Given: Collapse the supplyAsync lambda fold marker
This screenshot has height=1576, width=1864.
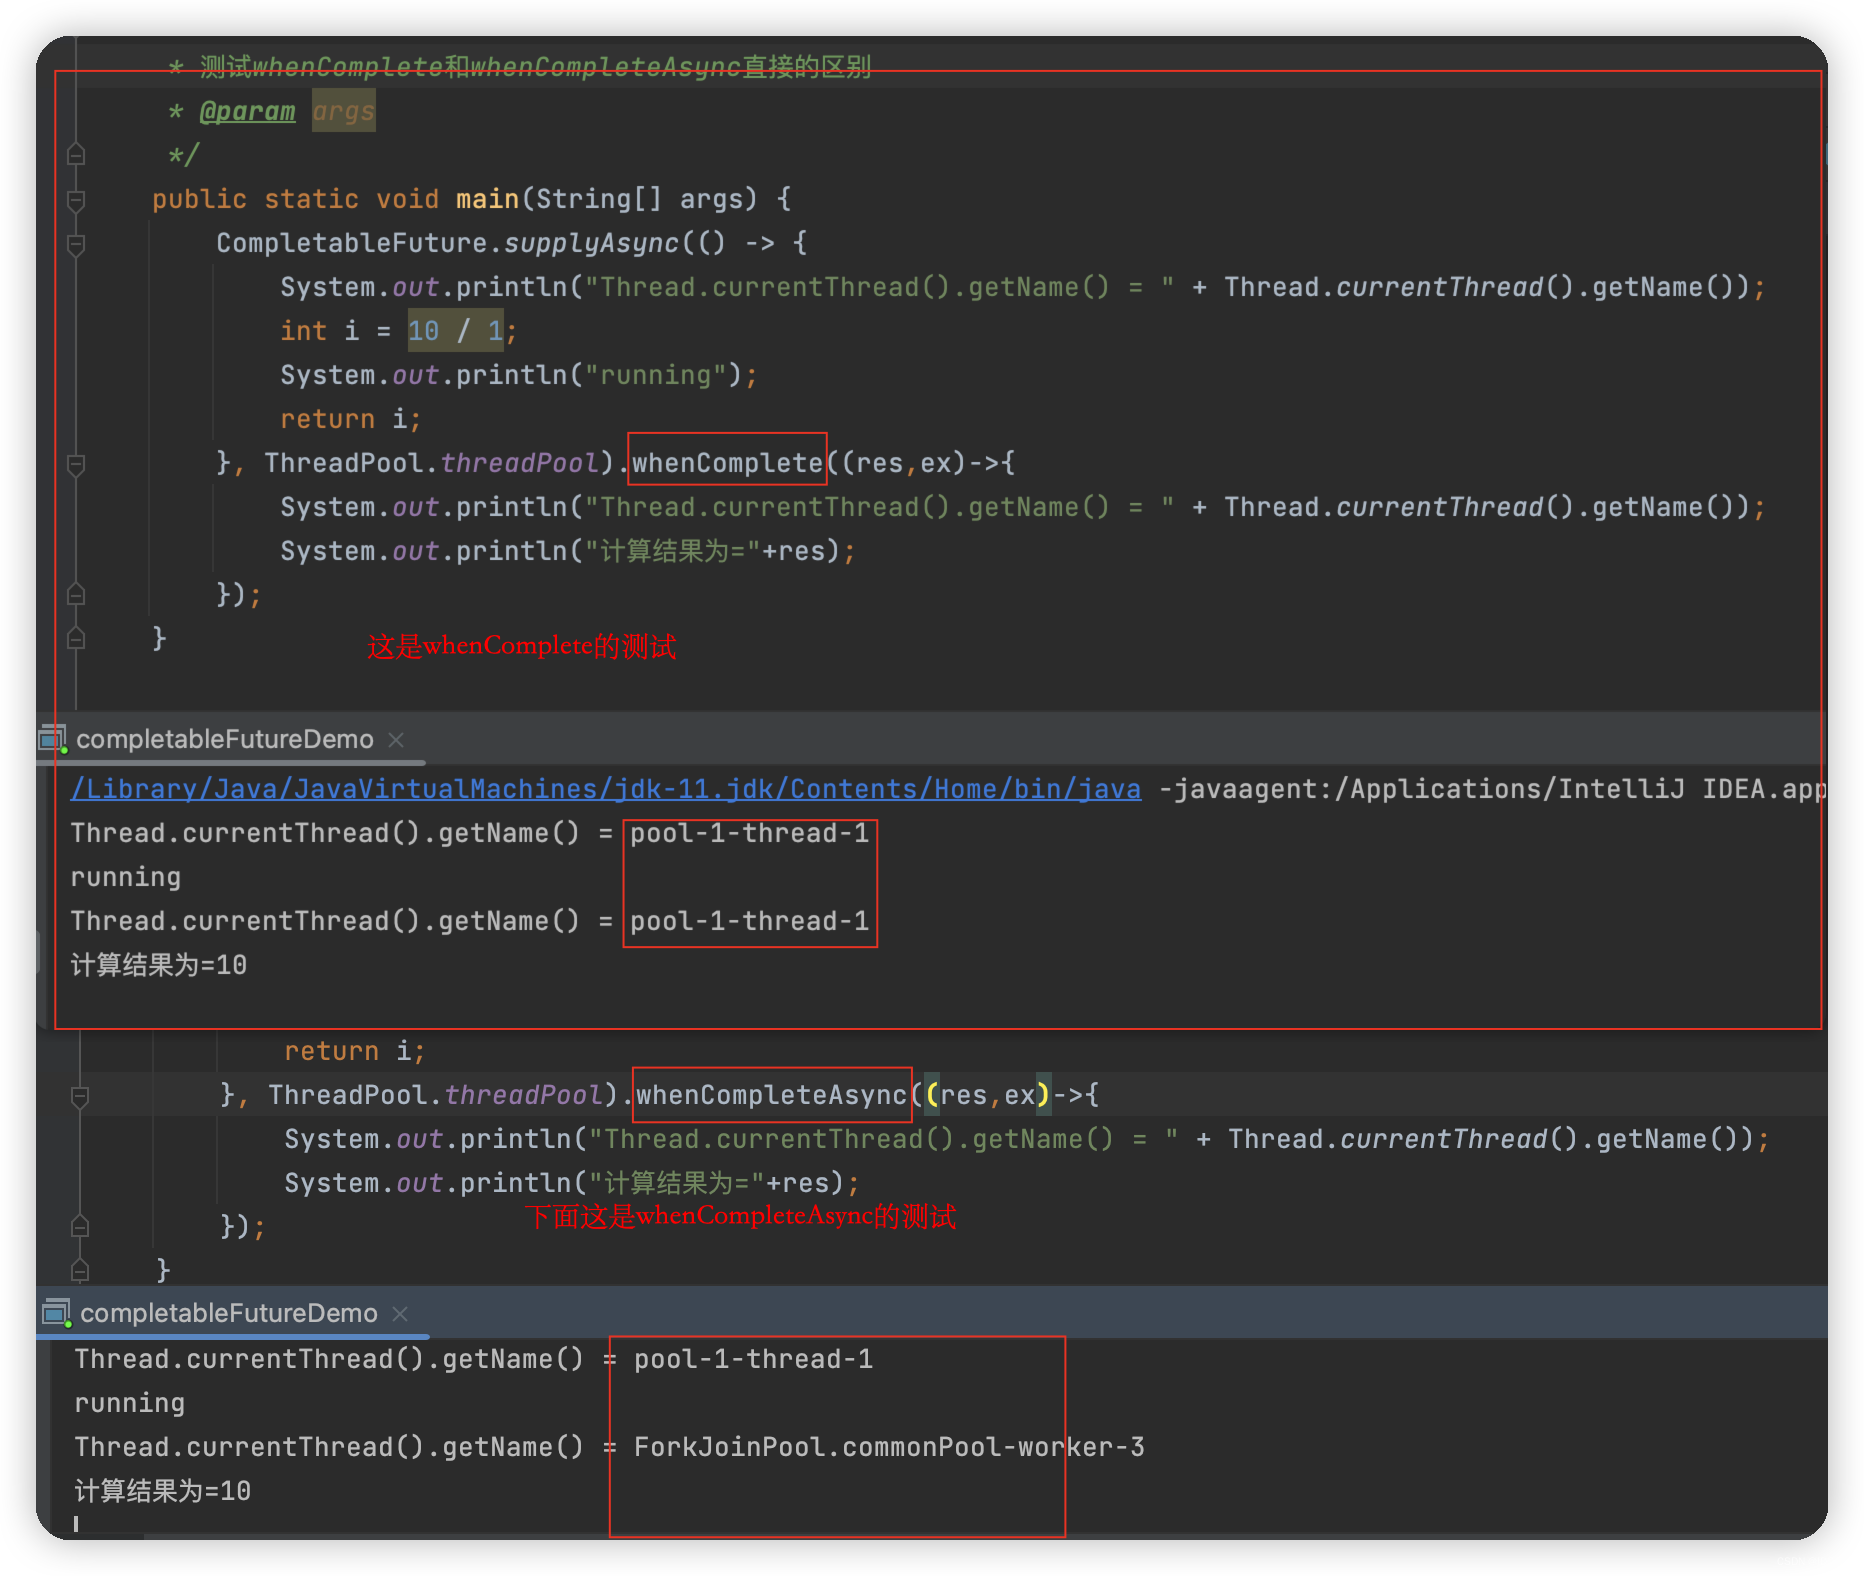Looking at the screenshot, I should tap(76, 244).
